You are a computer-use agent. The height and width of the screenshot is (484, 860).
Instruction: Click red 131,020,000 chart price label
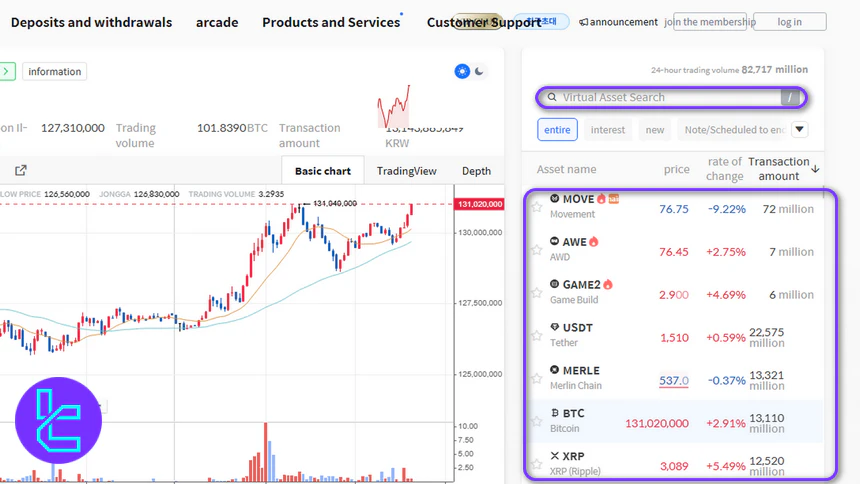[479, 204]
